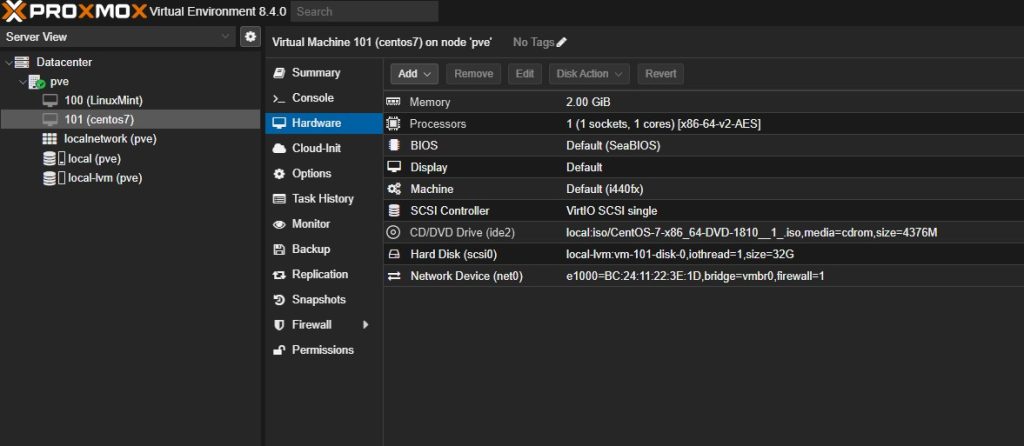Click the Machine gears icon
Screen dimensions: 1024x446
coord(393,189)
